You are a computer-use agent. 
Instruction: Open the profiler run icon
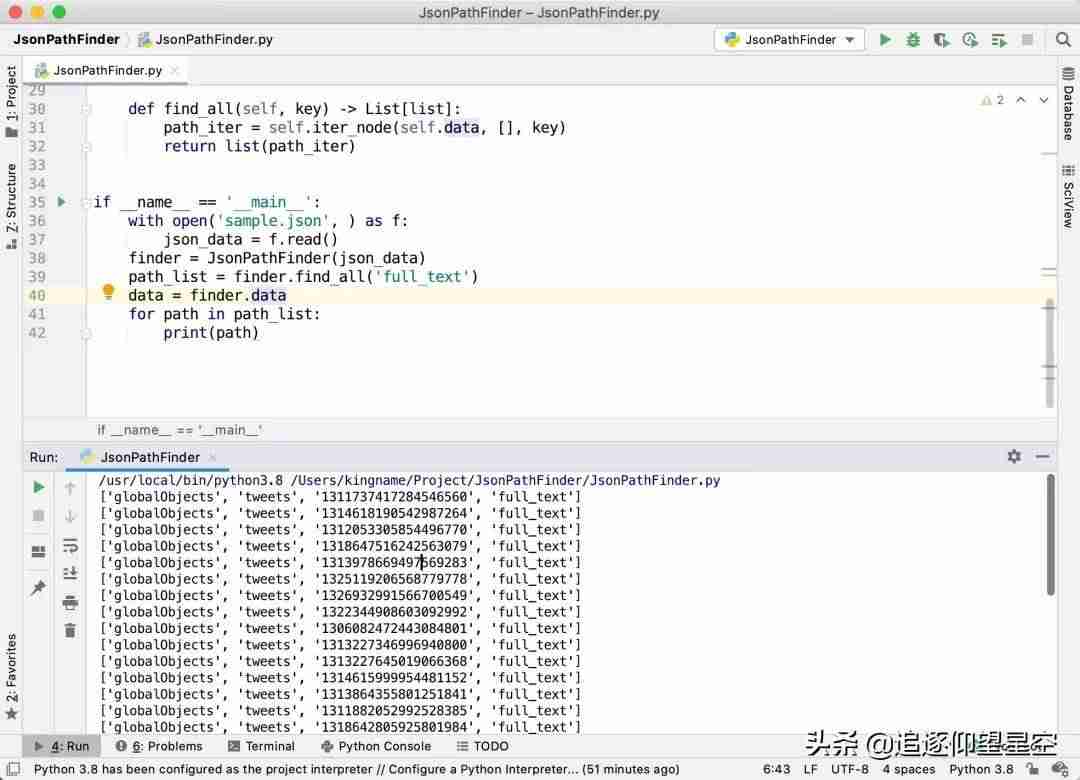click(x=970, y=40)
